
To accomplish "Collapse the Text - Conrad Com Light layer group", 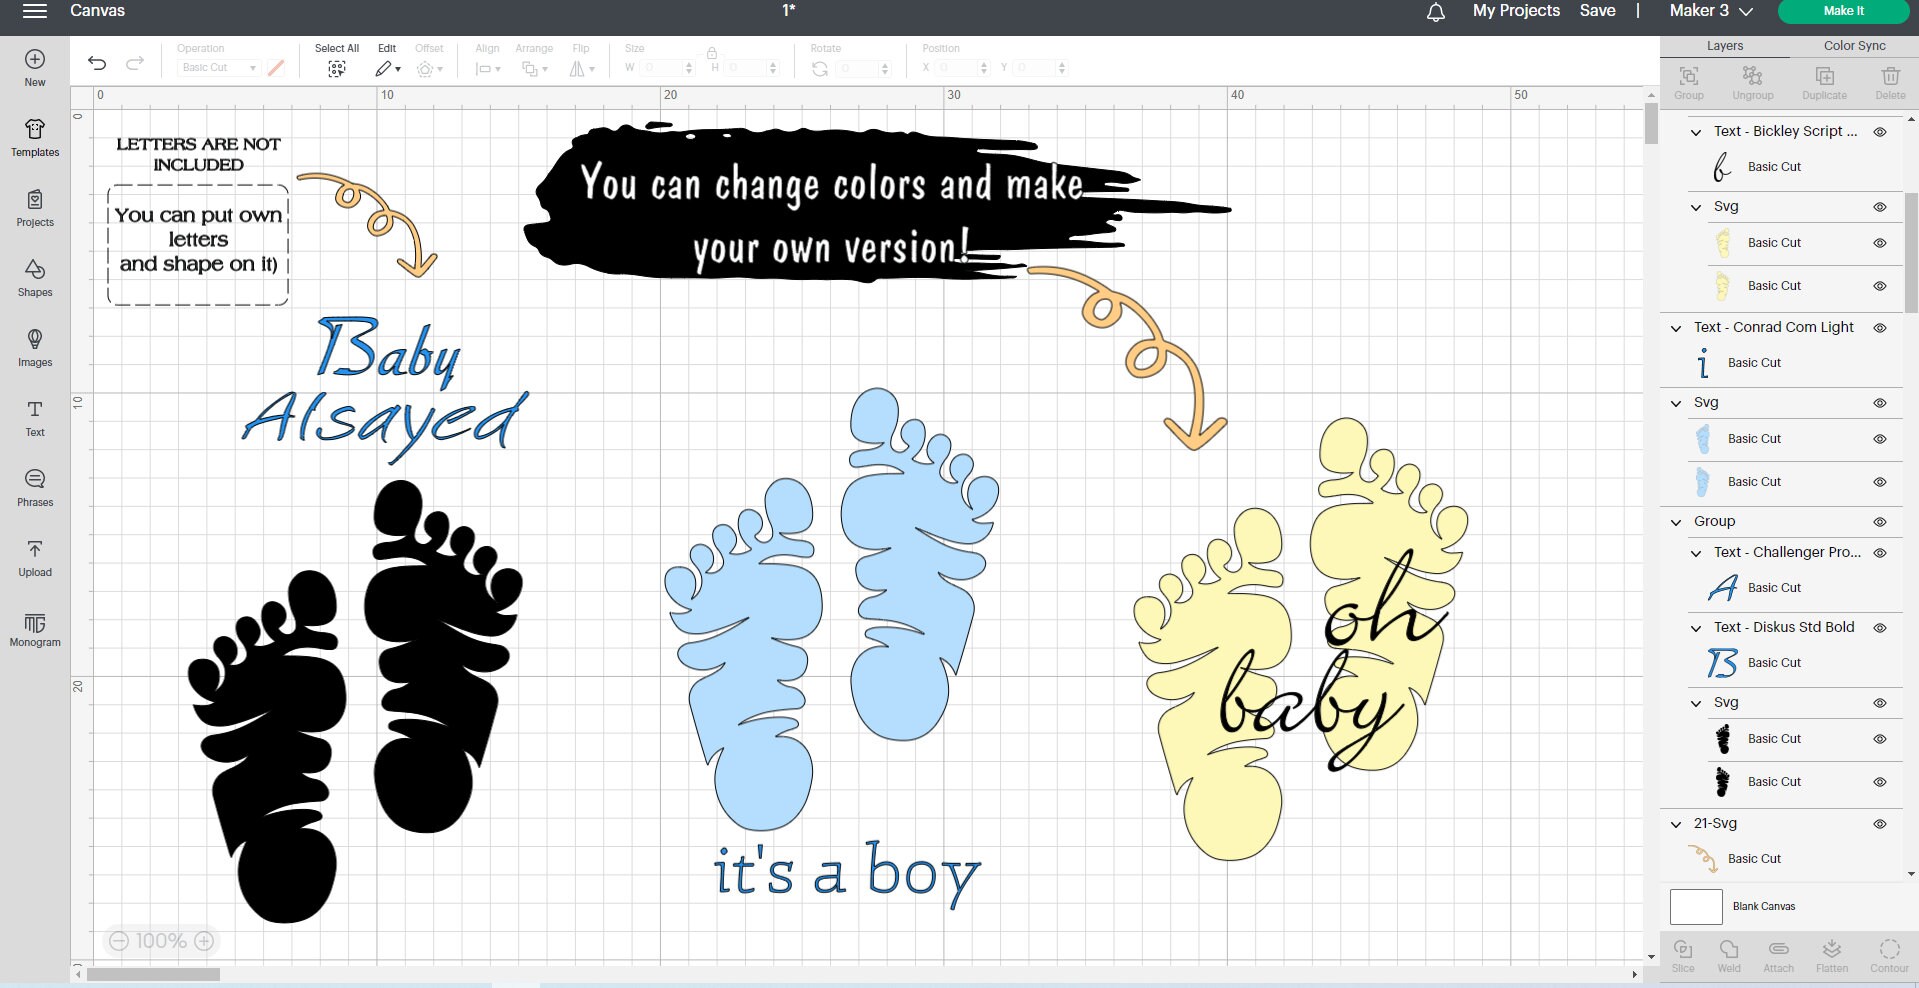I will [1676, 327].
